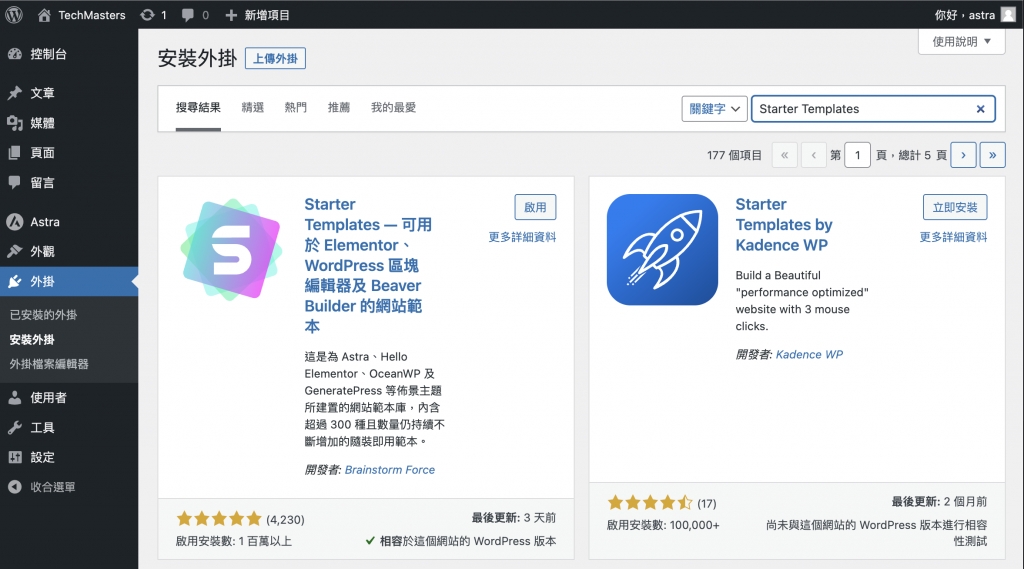Click the 收合選單 collapse arrow icon
The height and width of the screenshot is (569, 1024).
point(15,487)
